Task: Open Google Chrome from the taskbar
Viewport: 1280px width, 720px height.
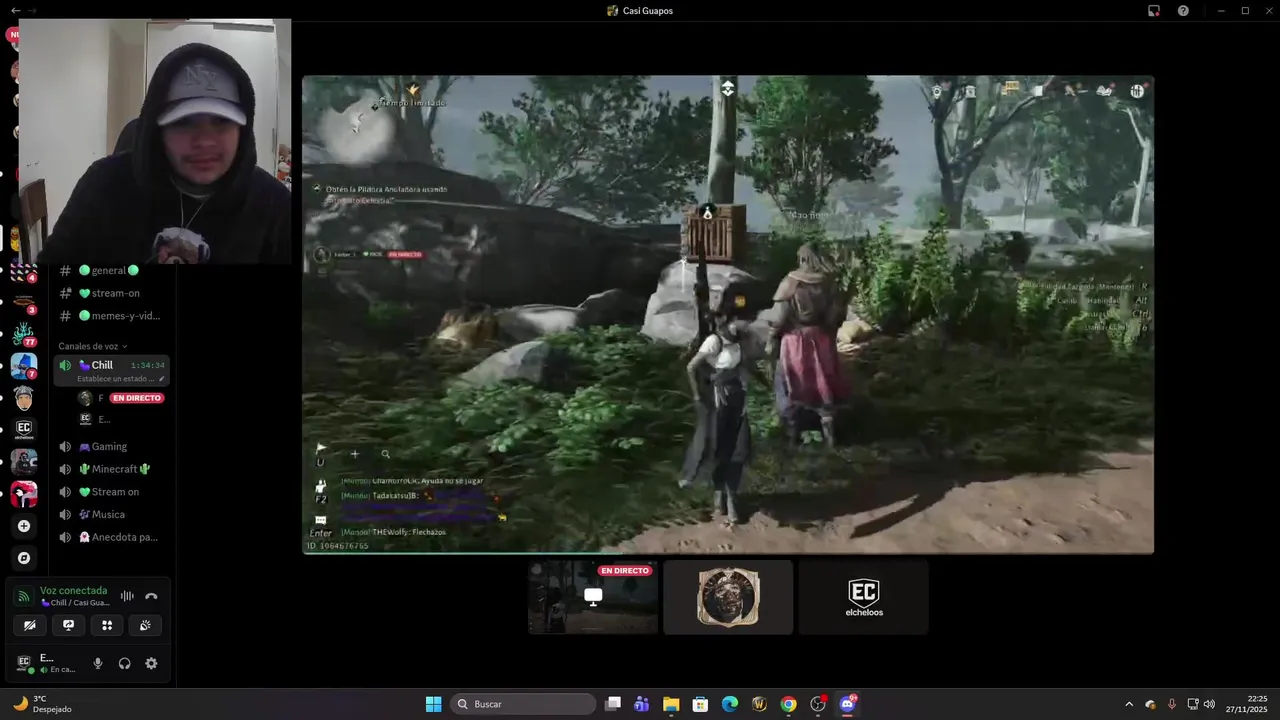Action: click(x=789, y=704)
